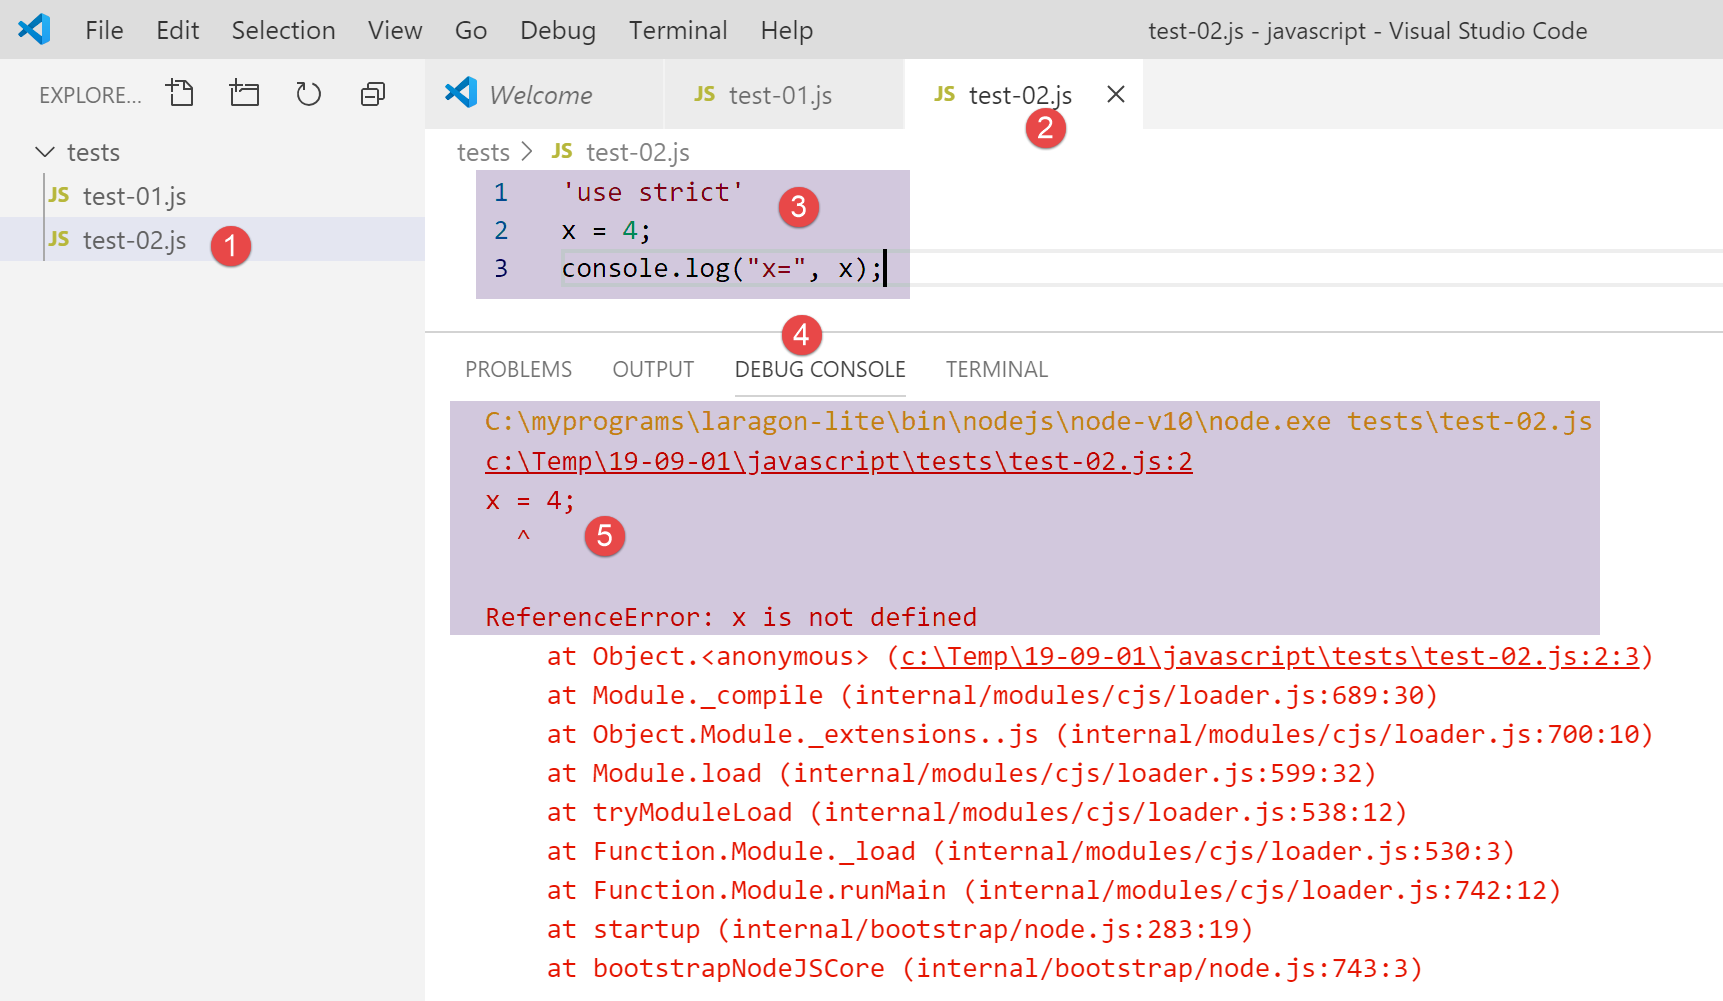Follow the test-02.js:2:3 stack trace link
The width and height of the screenshot is (1723, 1001).
(1270, 656)
